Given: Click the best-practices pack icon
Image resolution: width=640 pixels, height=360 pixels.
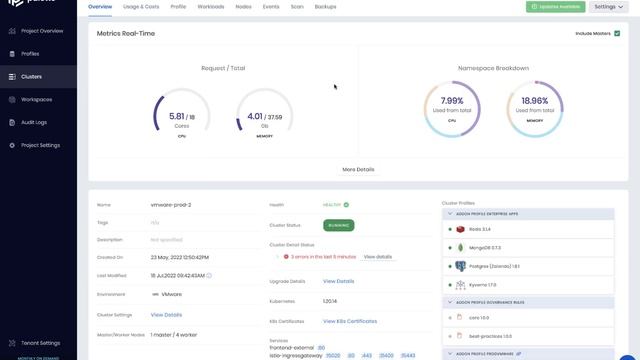Looking at the screenshot, I should 460,336.
